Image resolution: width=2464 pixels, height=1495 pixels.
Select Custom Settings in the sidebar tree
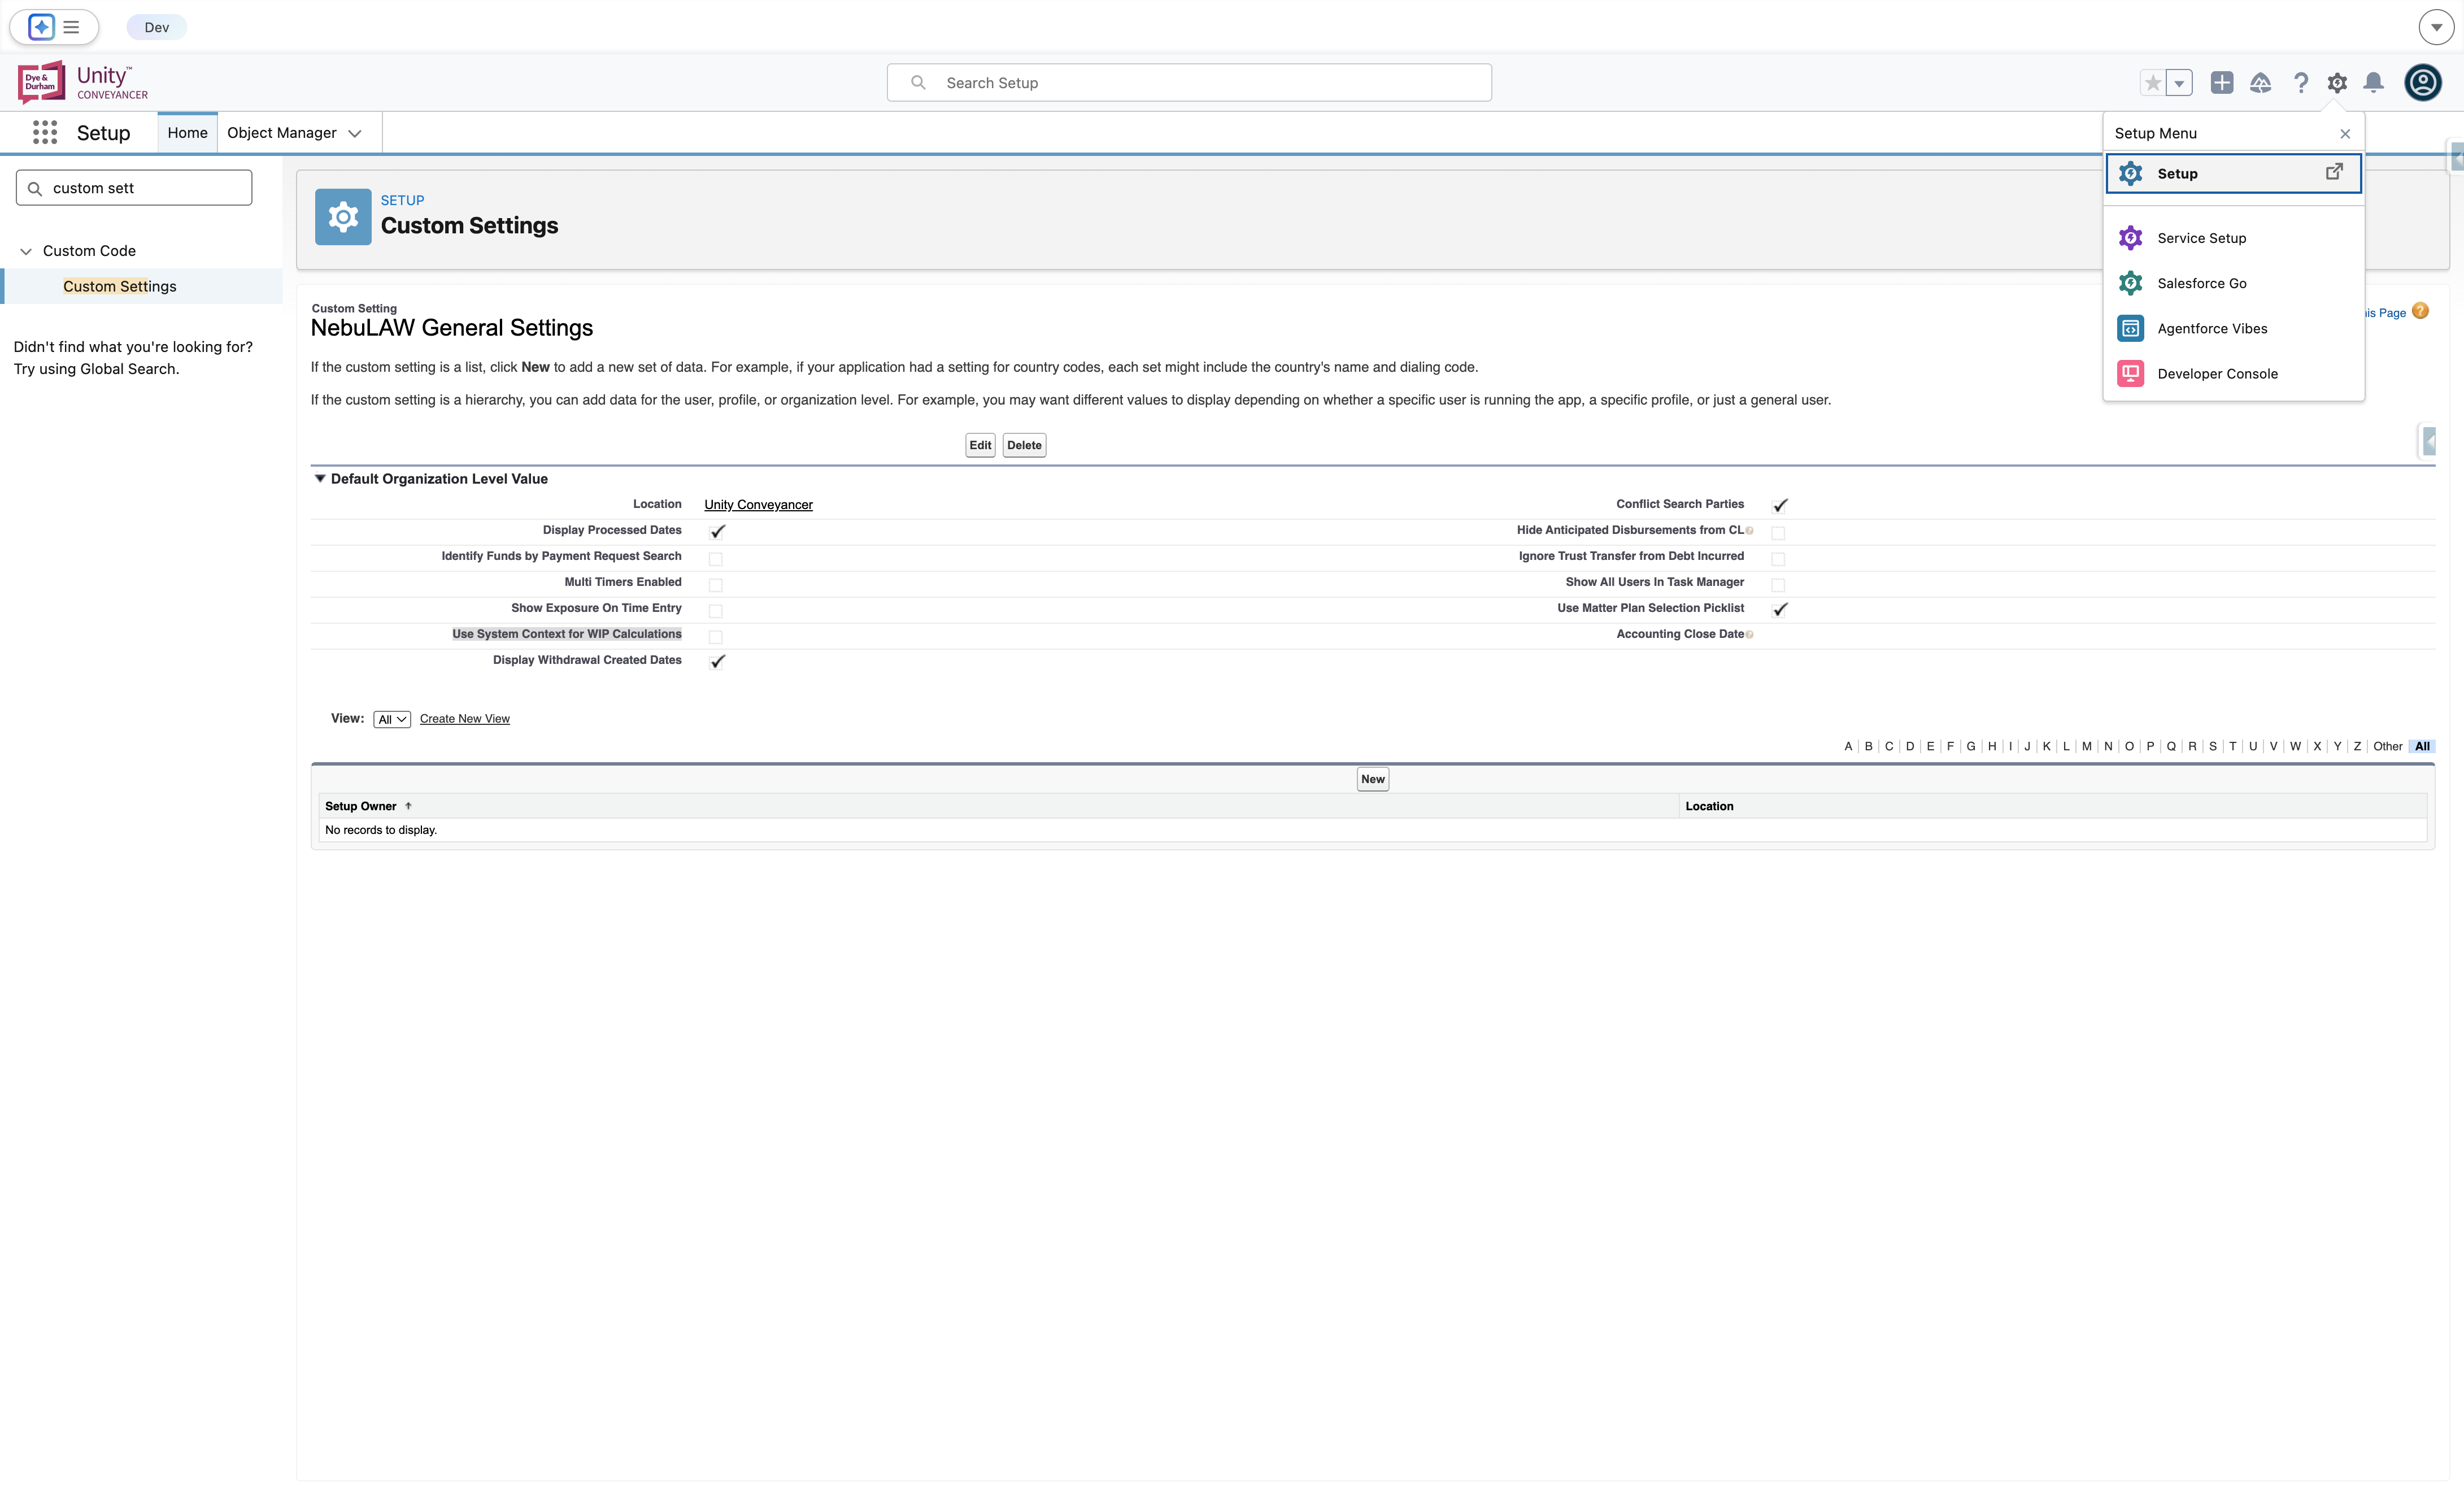pos(119,286)
